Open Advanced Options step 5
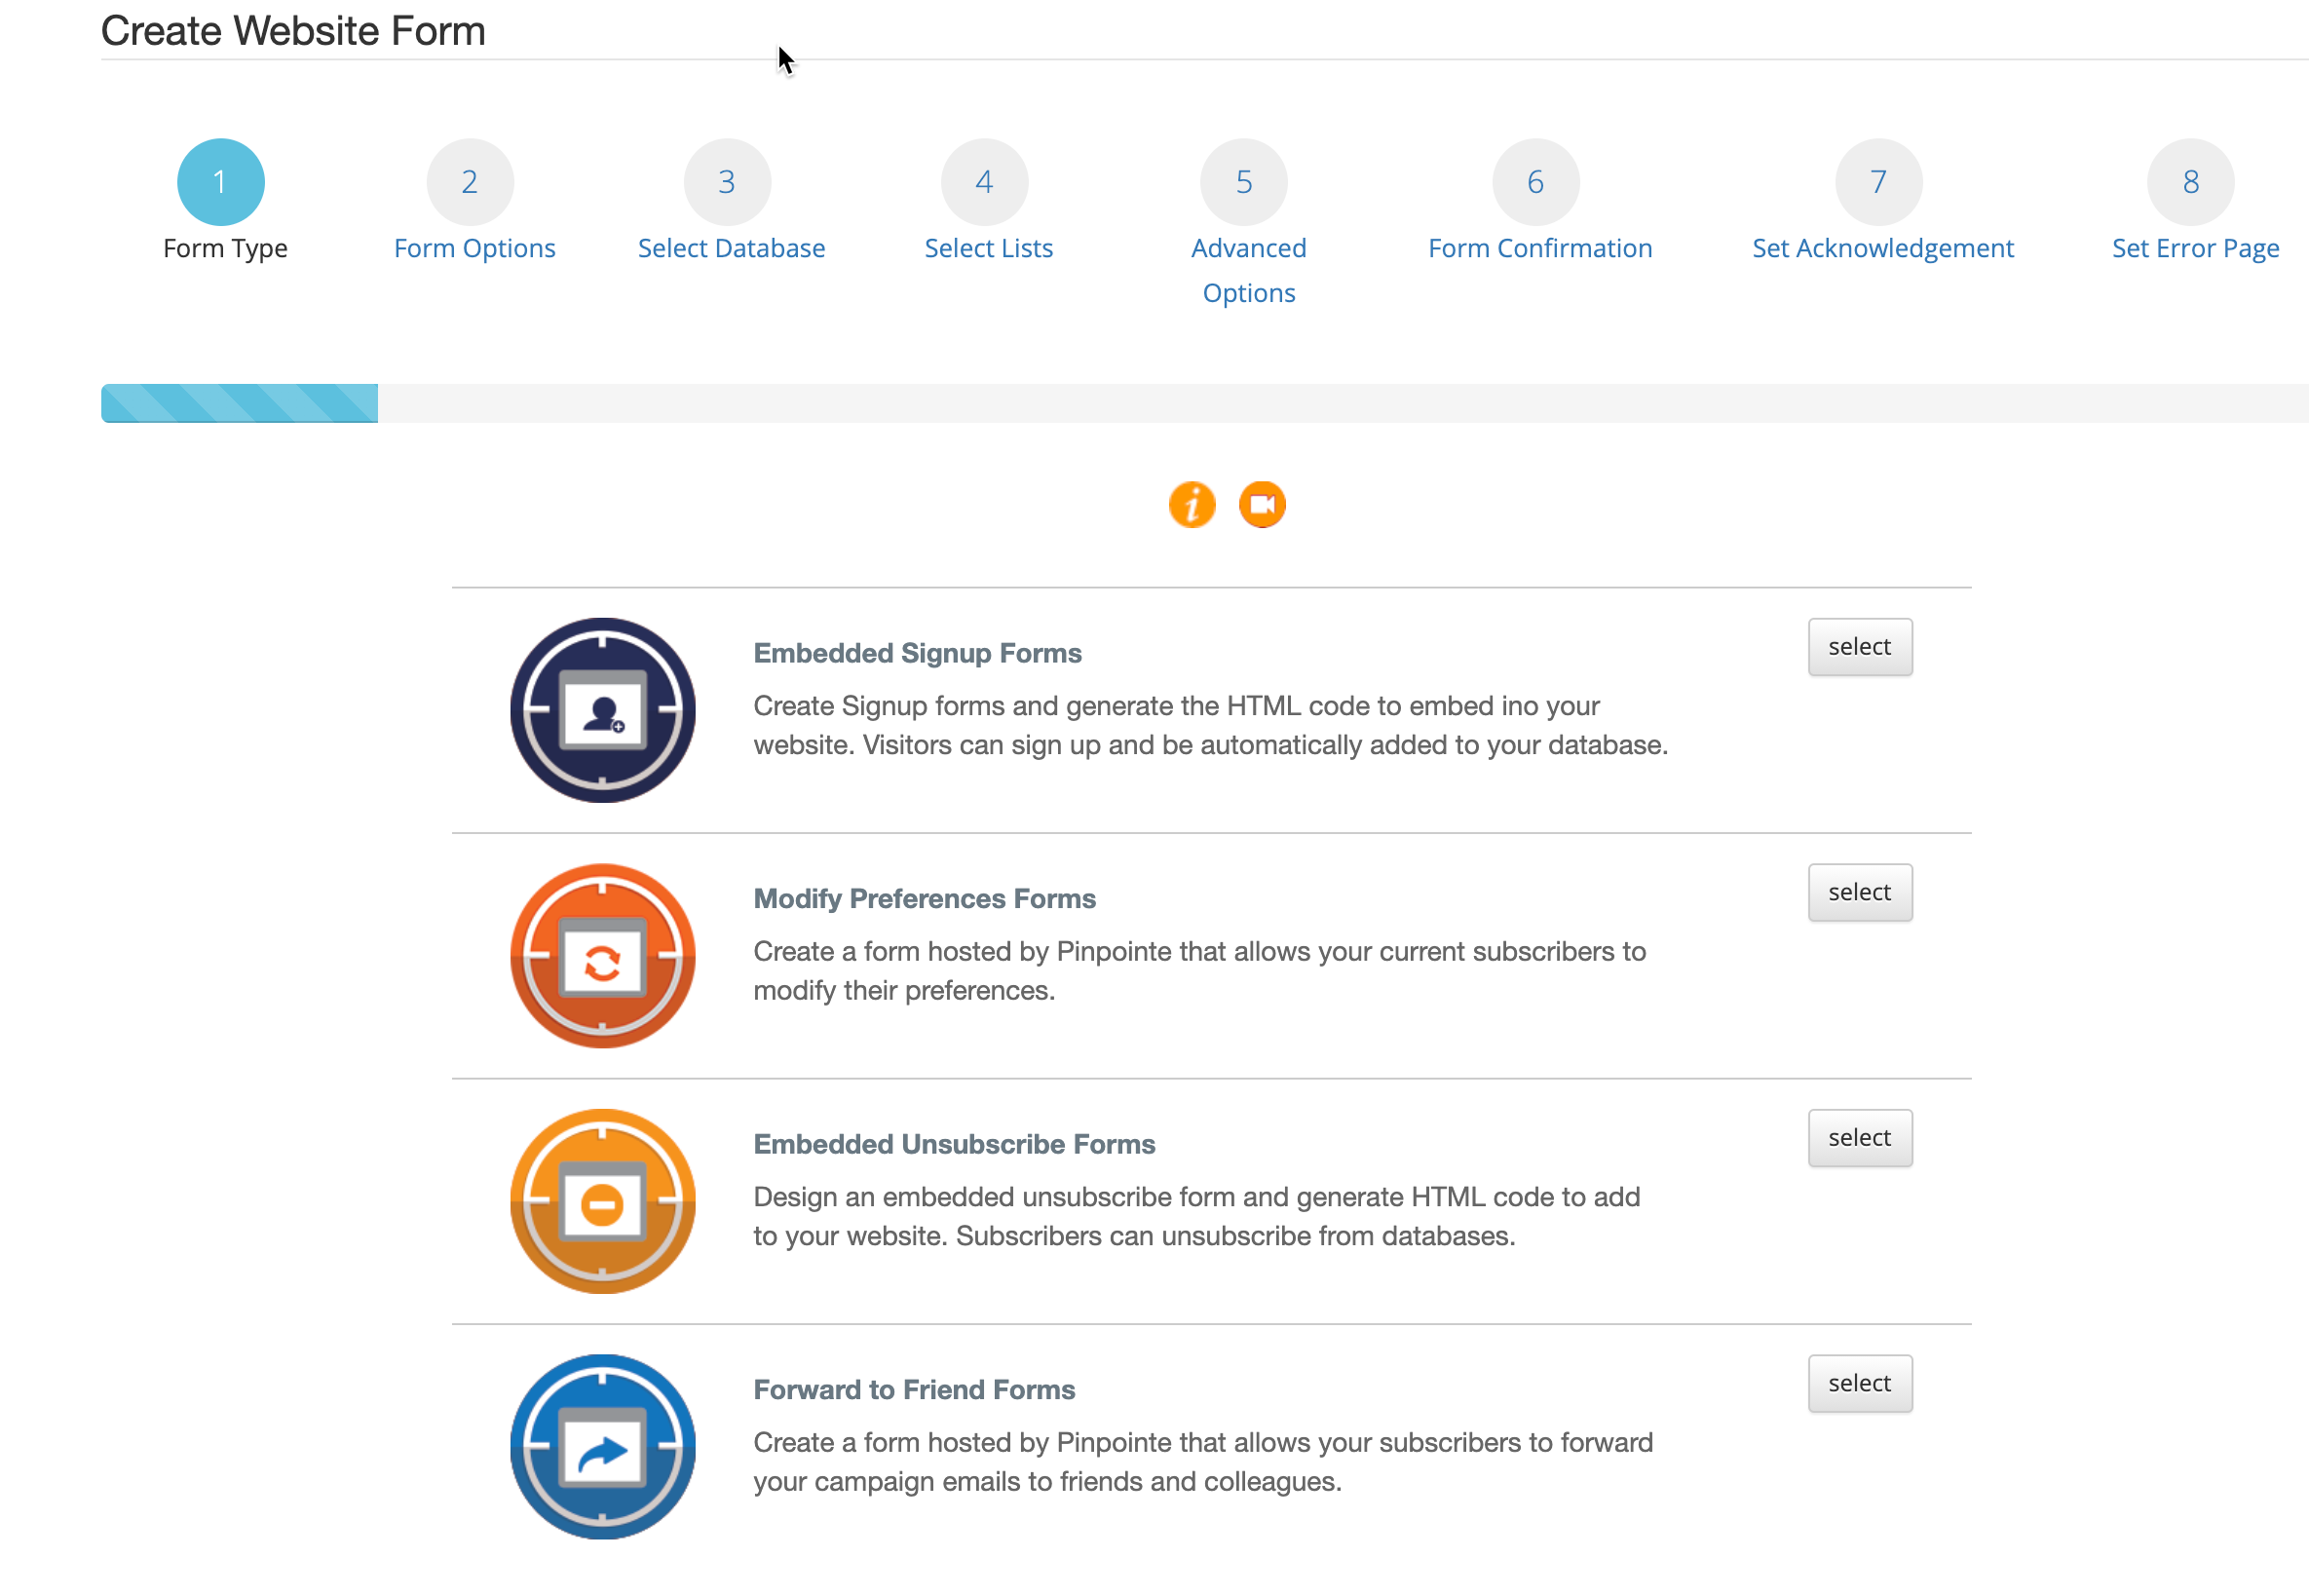 pyautogui.click(x=1247, y=182)
